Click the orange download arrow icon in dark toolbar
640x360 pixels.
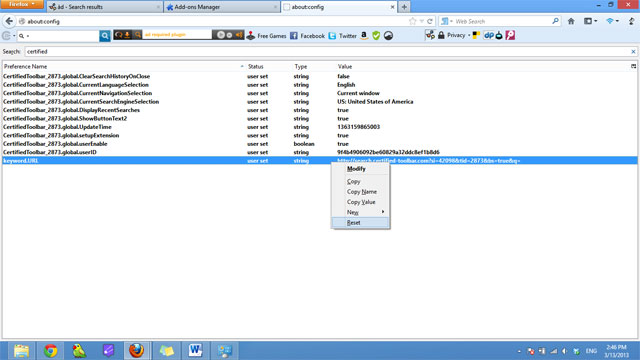click(127, 35)
